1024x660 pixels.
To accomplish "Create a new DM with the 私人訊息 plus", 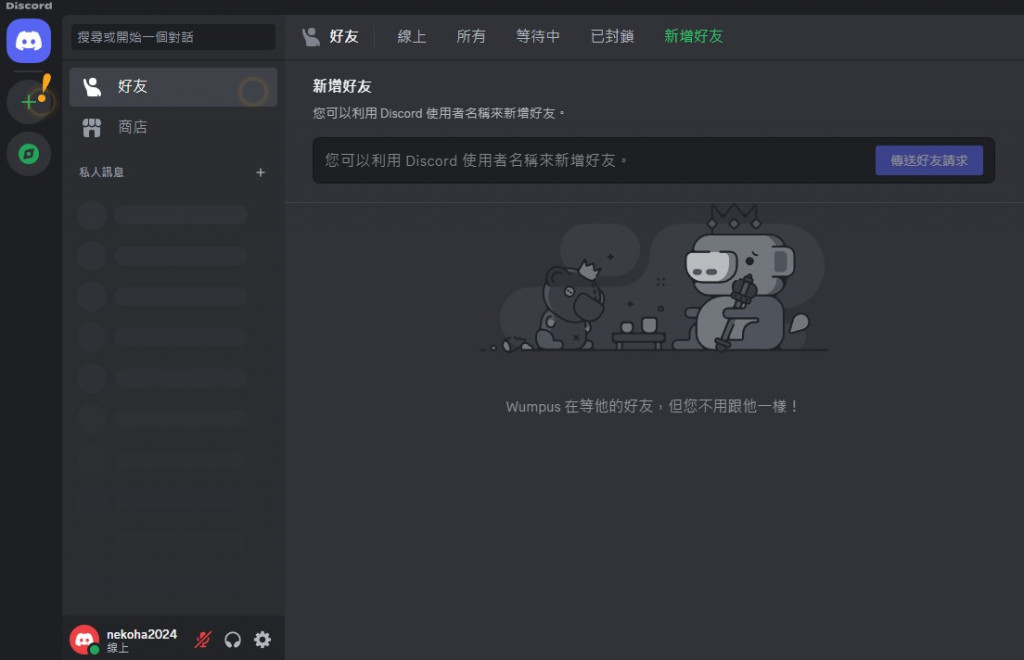I will 261,172.
